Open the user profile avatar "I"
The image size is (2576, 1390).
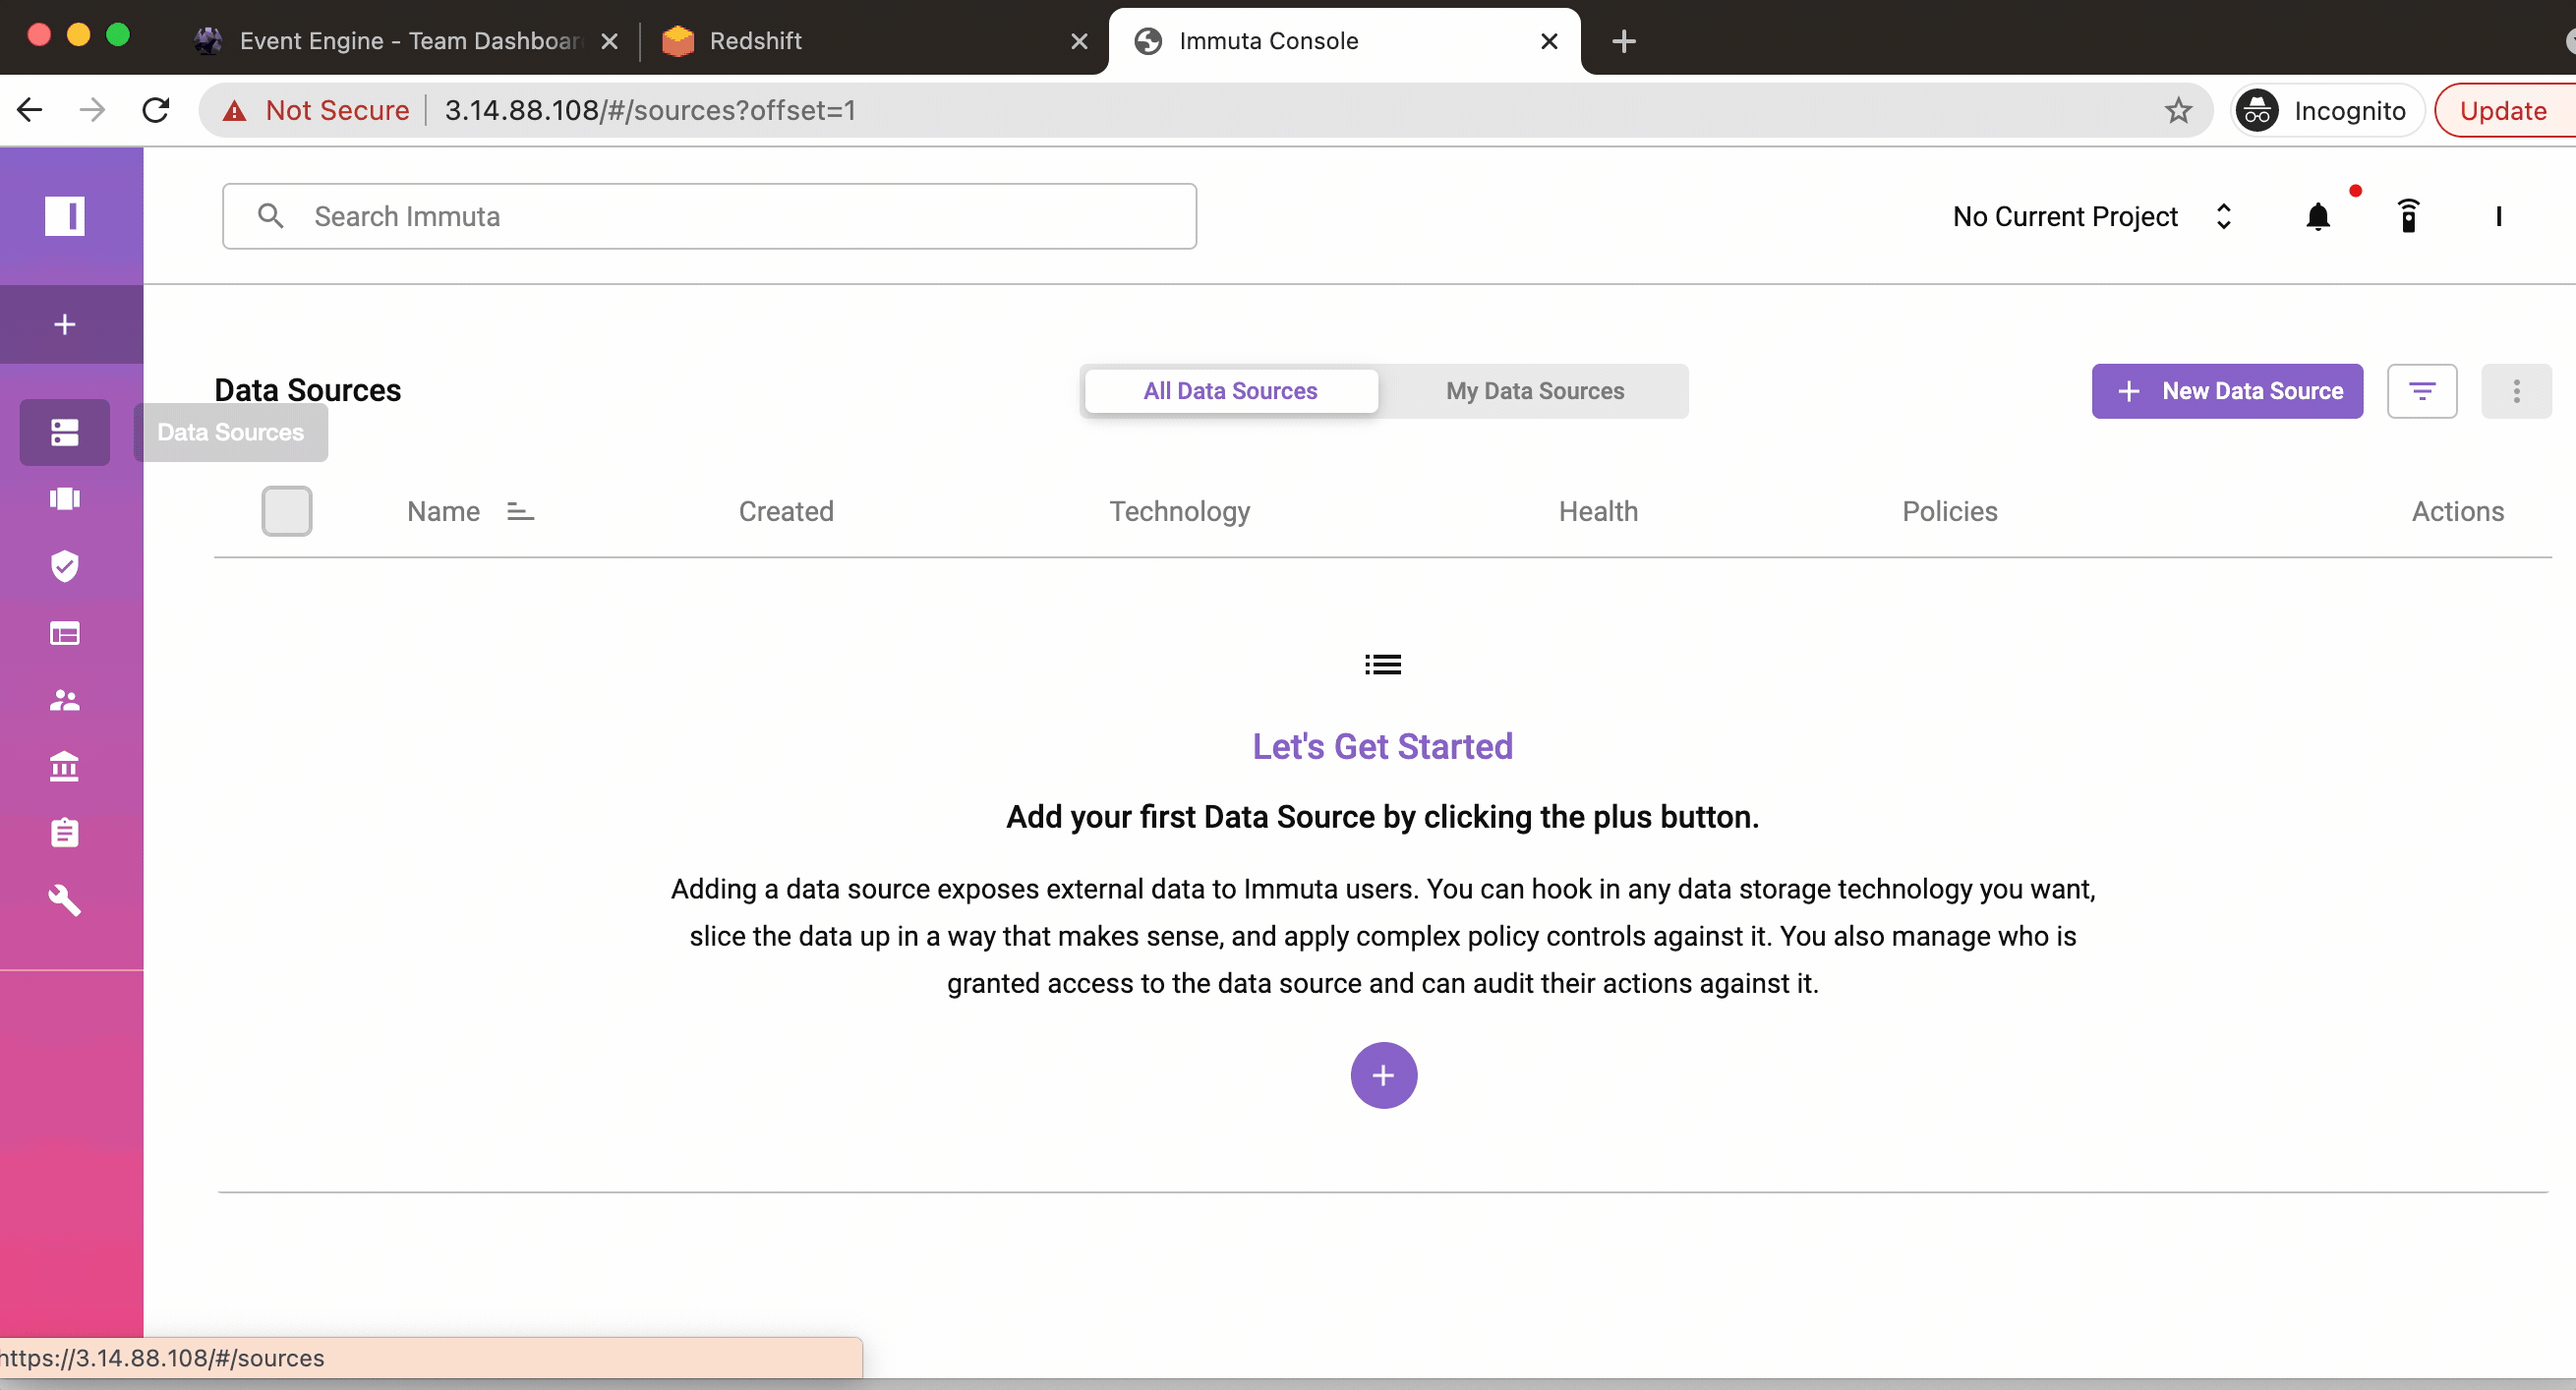2498,216
